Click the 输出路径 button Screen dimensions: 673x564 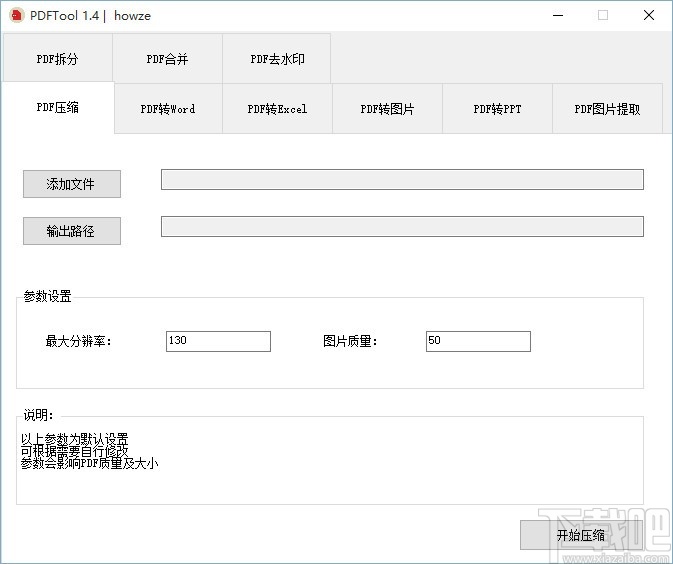[x=72, y=231]
